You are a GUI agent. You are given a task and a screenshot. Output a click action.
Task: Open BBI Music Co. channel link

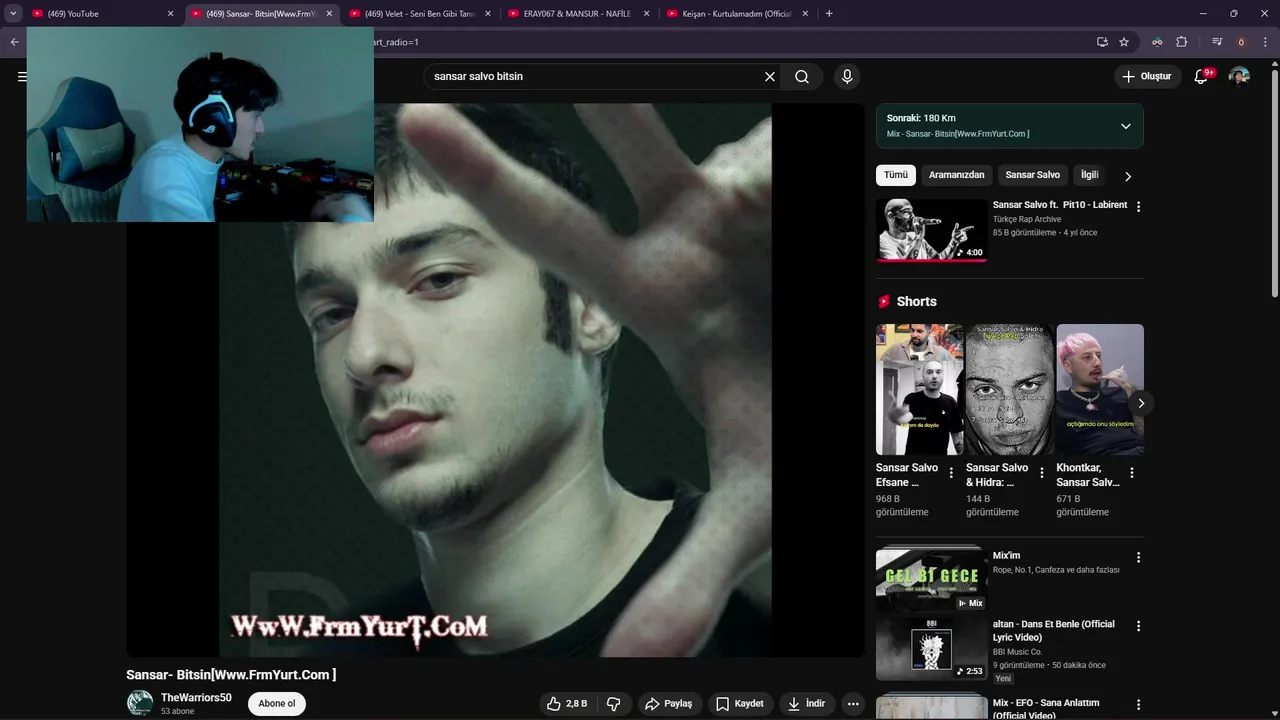click(1015, 652)
